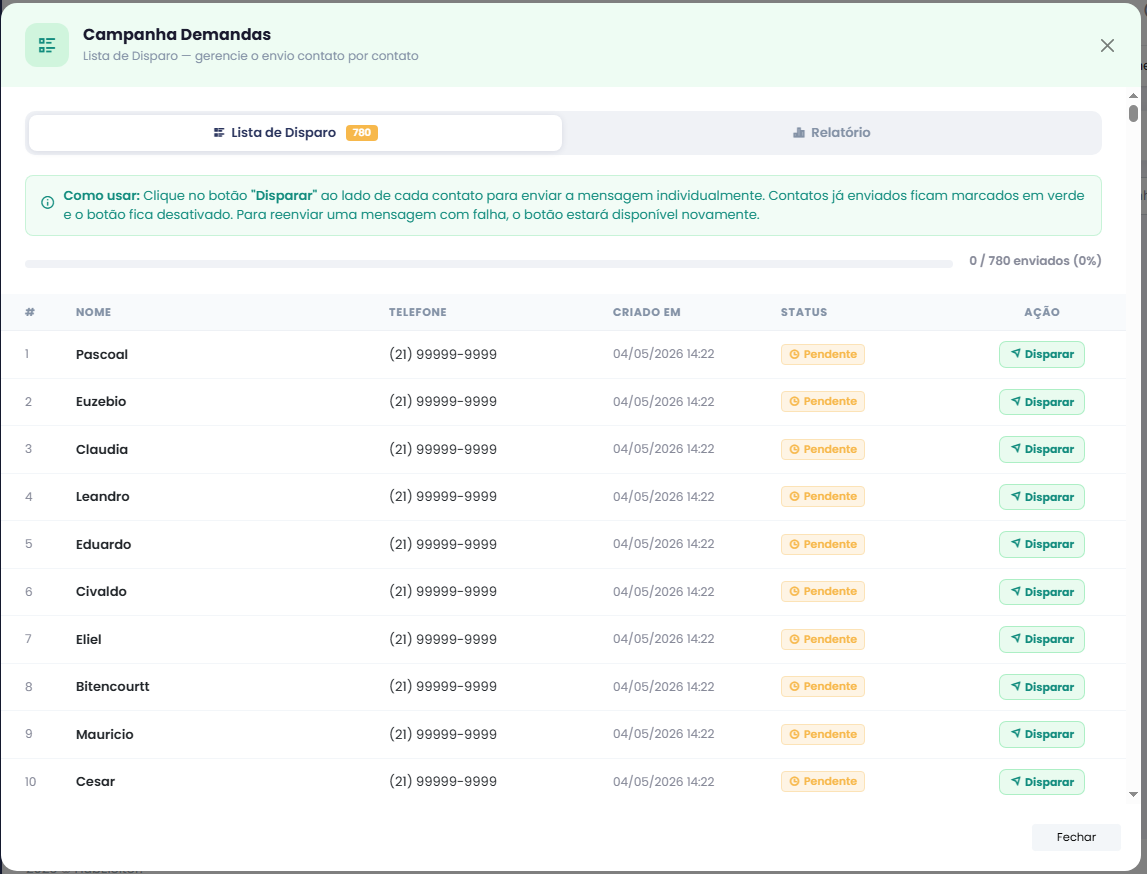Click Pendente status badge for Pascoal
1147x874 pixels.
tap(822, 354)
